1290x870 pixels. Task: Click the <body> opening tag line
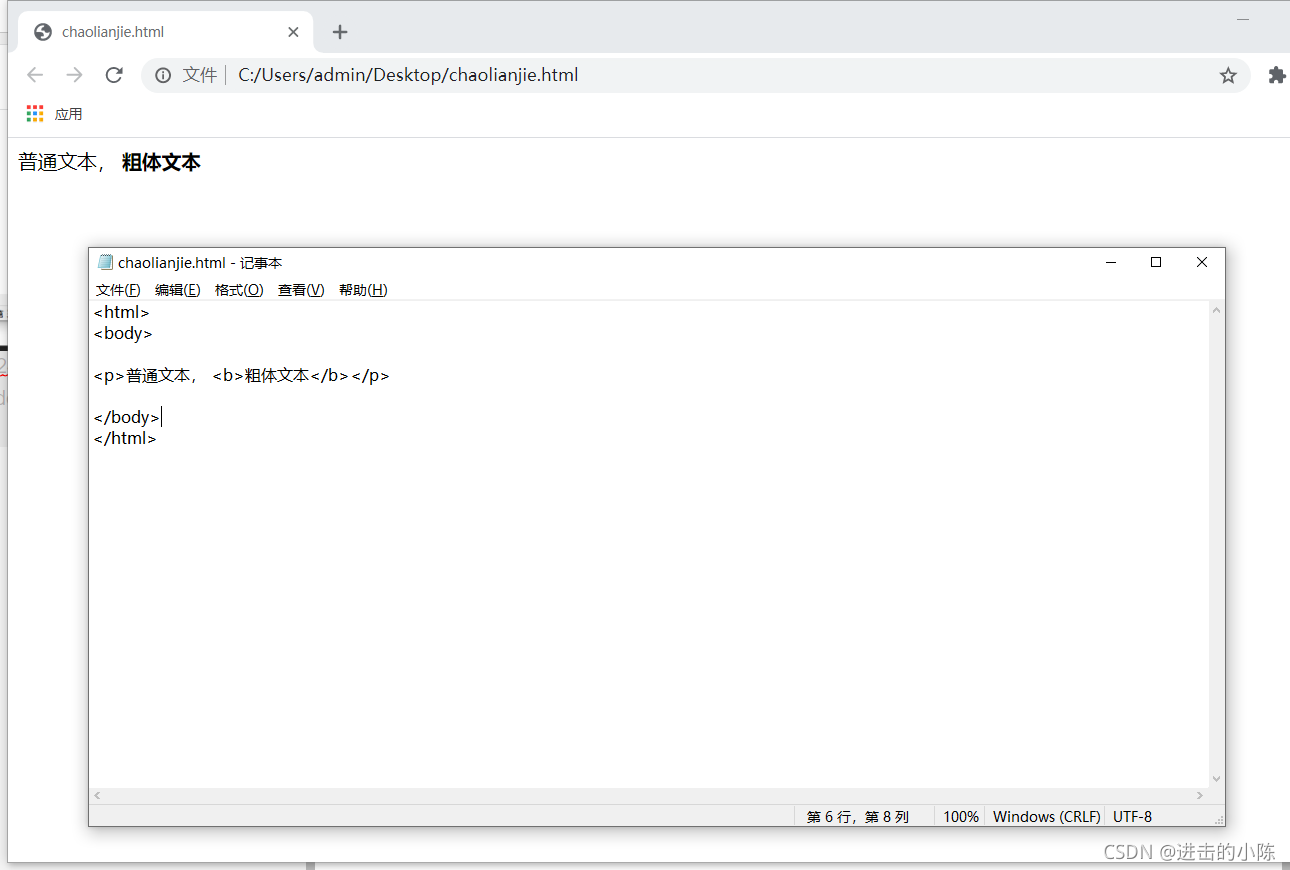click(123, 333)
